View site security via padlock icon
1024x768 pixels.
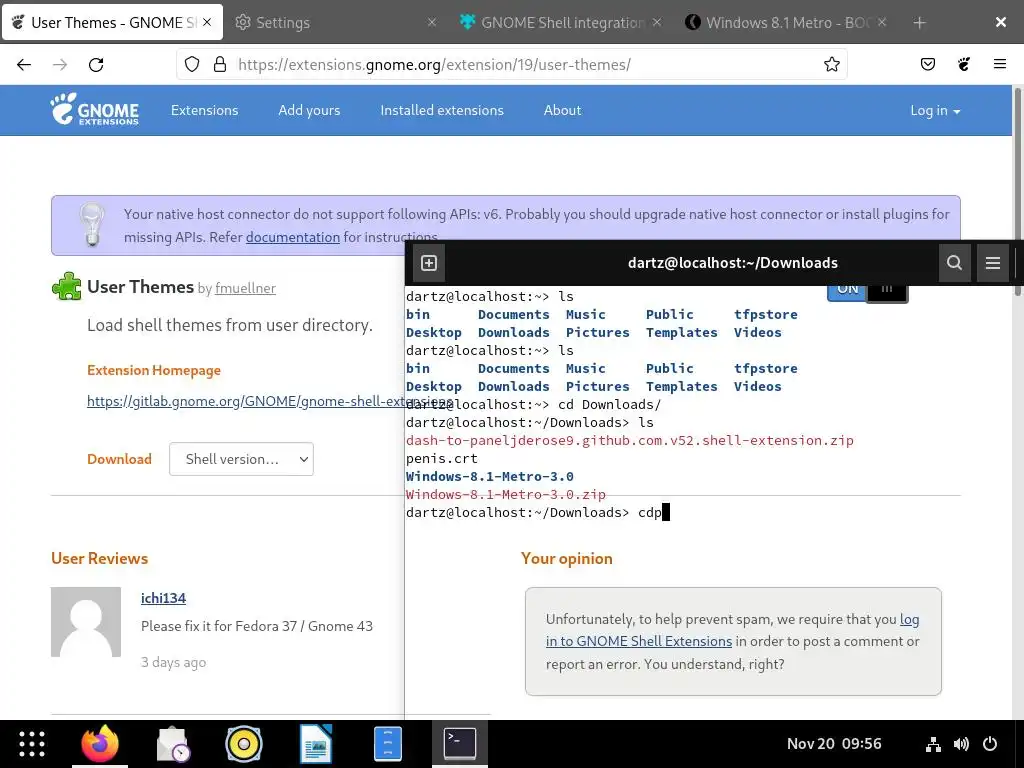click(220, 64)
